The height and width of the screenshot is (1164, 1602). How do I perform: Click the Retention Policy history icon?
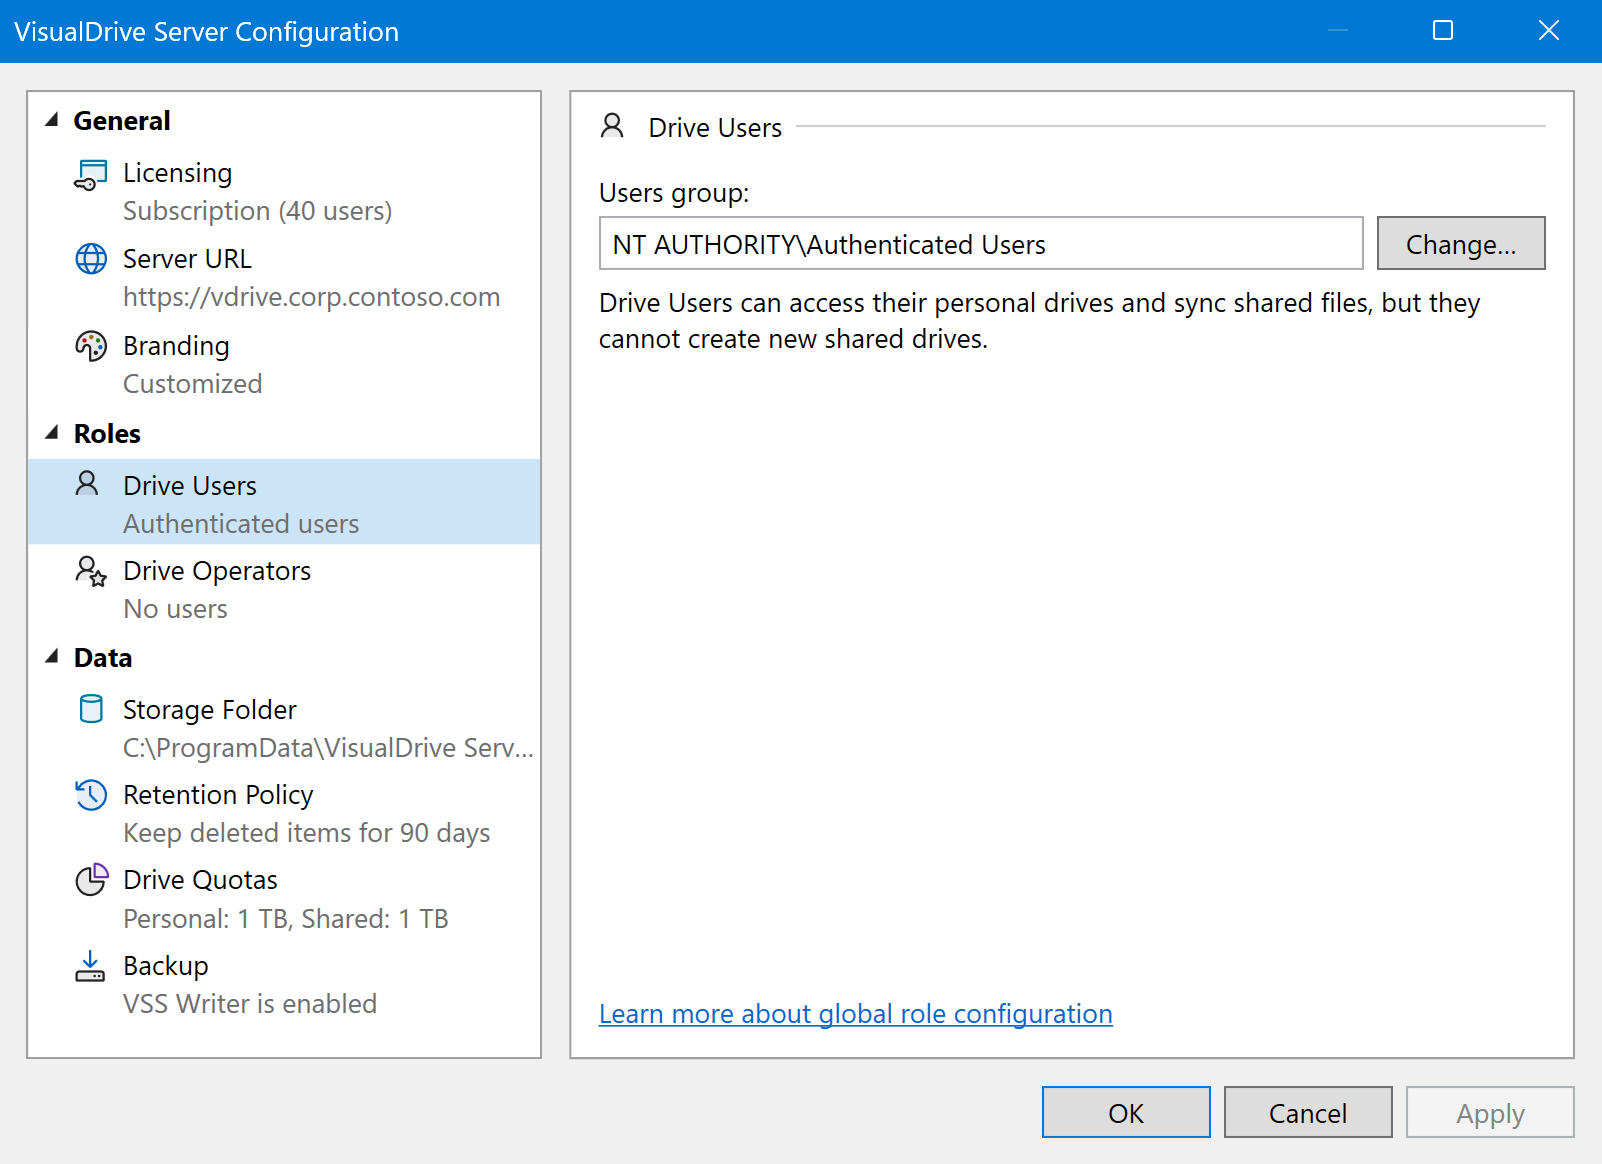click(91, 795)
